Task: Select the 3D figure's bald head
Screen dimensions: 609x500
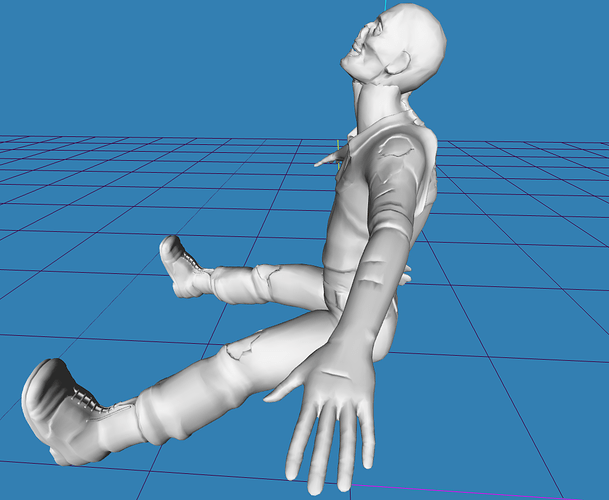Action: [x=394, y=45]
